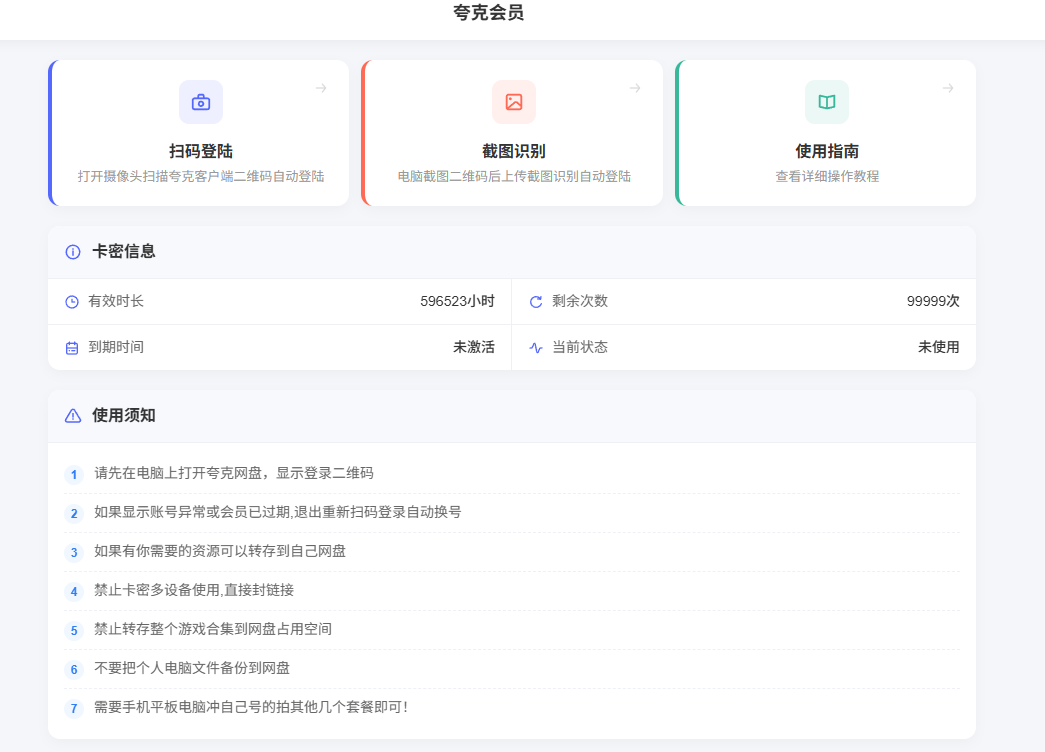This screenshot has height=752, width=1045.
Task: Click the camera icon for scan login
Action: pos(201,102)
